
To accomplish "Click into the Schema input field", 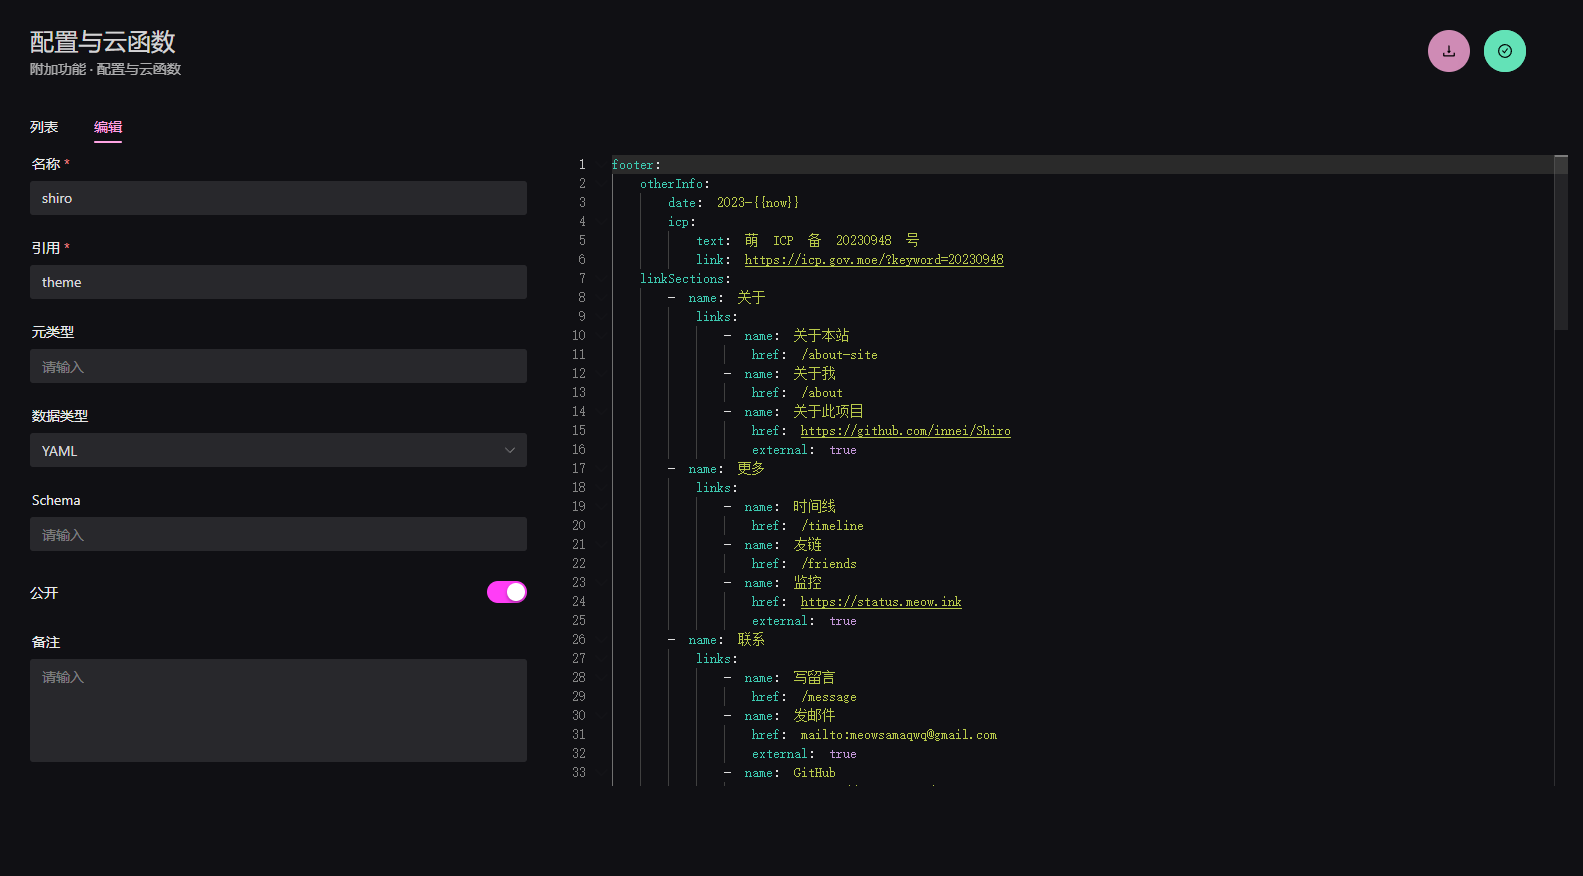I will tap(278, 534).
